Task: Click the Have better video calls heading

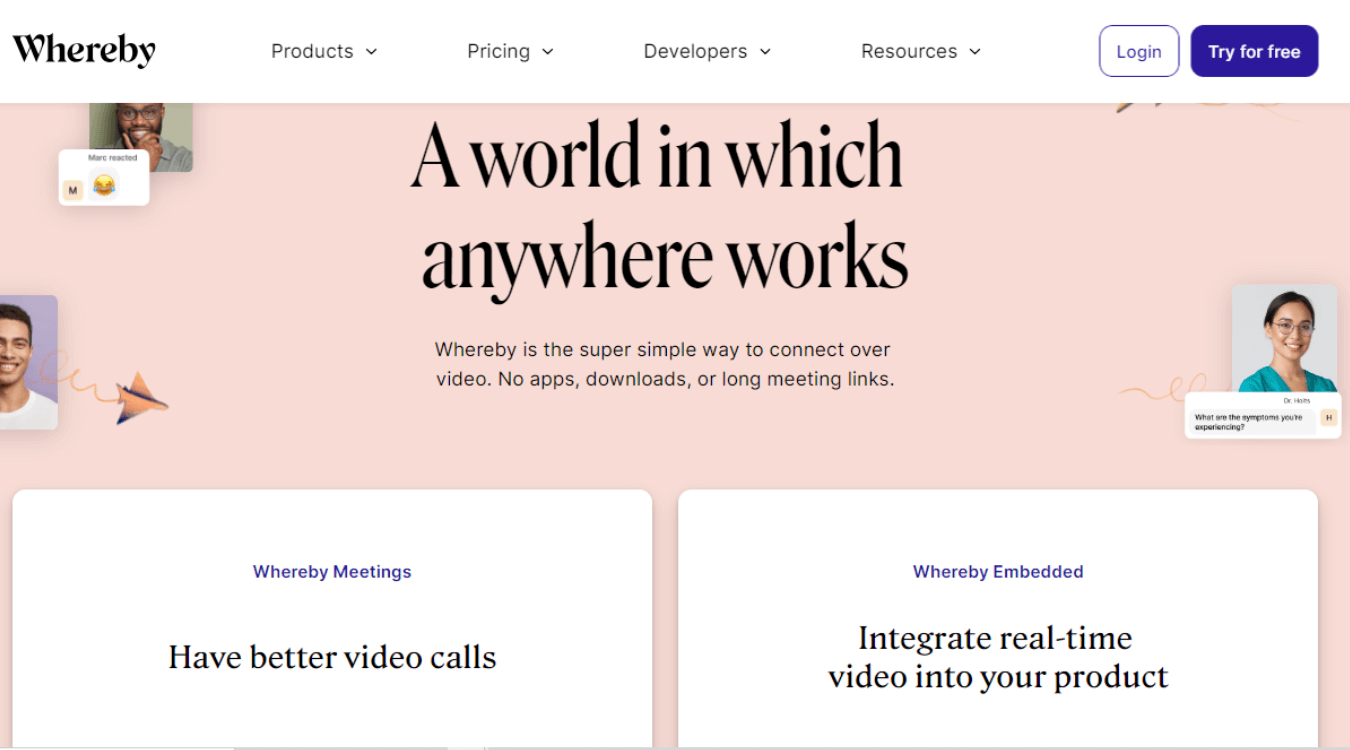Action: click(x=332, y=657)
